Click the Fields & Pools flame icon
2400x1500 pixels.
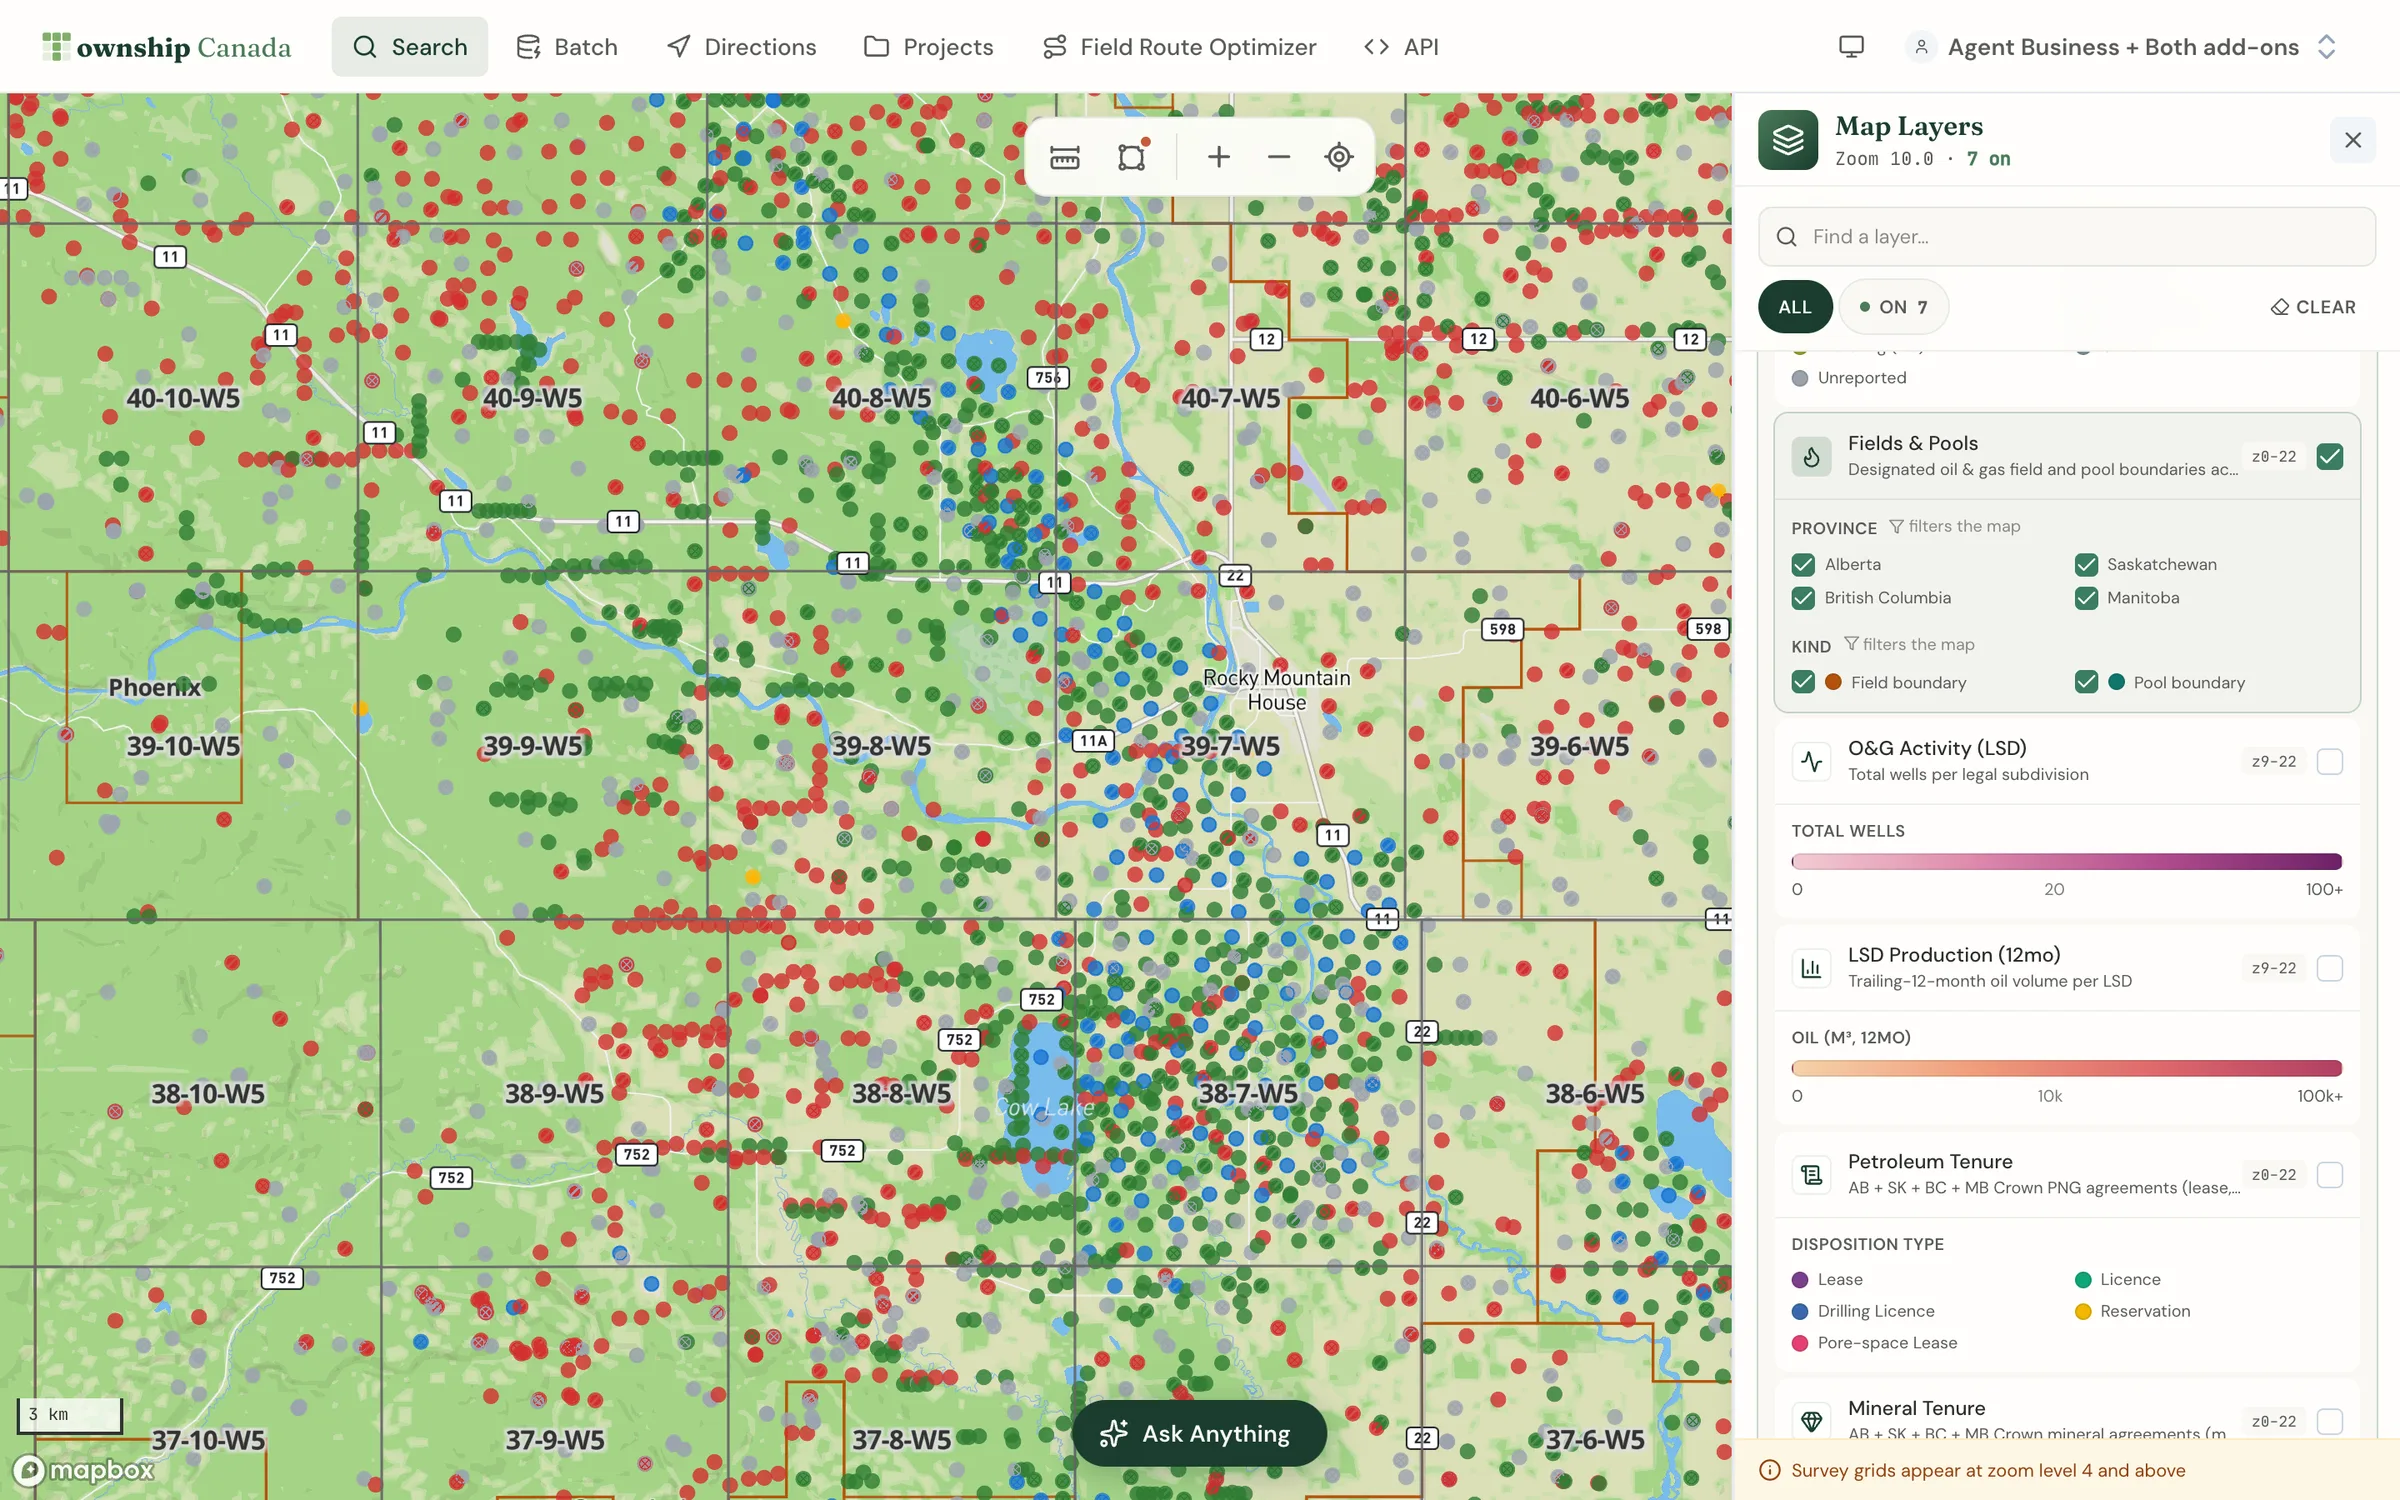(x=1811, y=457)
